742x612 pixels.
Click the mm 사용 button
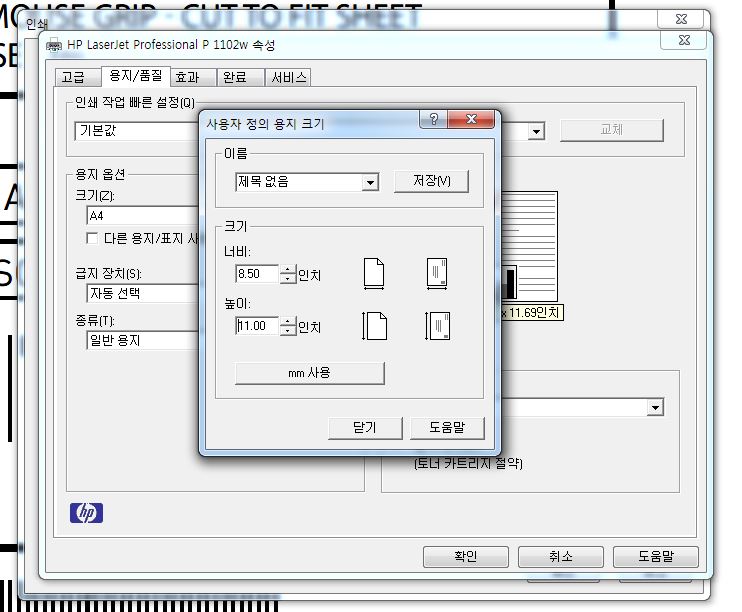point(309,373)
